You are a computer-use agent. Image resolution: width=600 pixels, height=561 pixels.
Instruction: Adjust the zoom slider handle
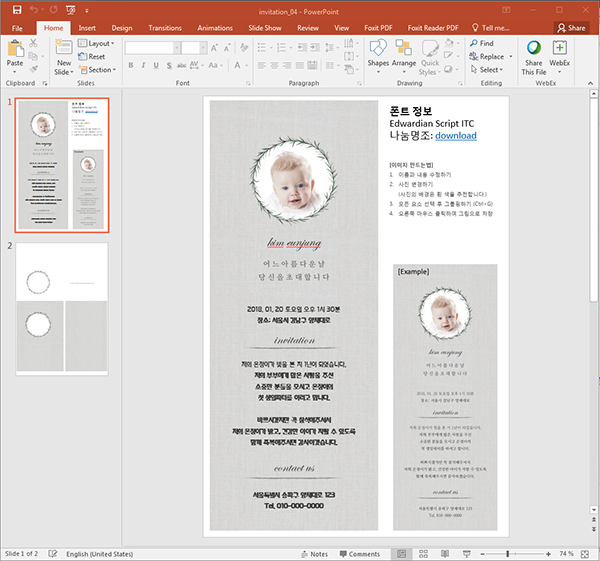(508, 554)
